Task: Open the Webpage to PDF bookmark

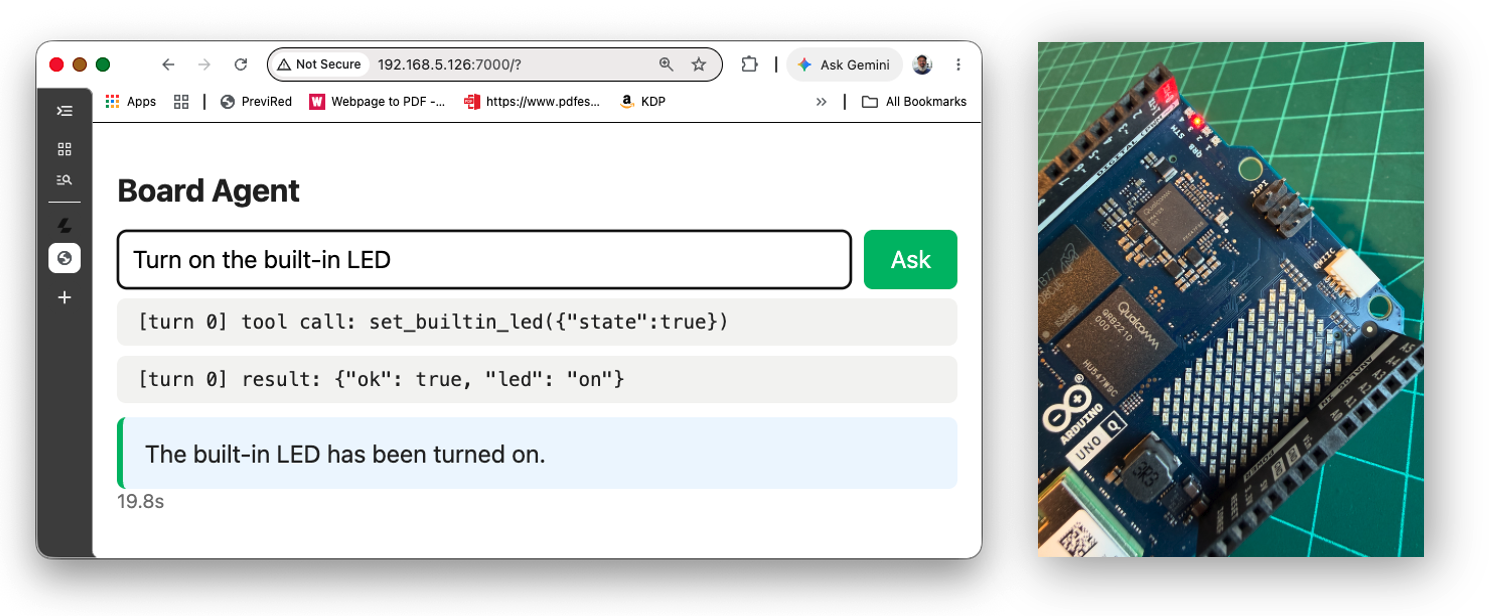Action: pyautogui.click(x=378, y=101)
